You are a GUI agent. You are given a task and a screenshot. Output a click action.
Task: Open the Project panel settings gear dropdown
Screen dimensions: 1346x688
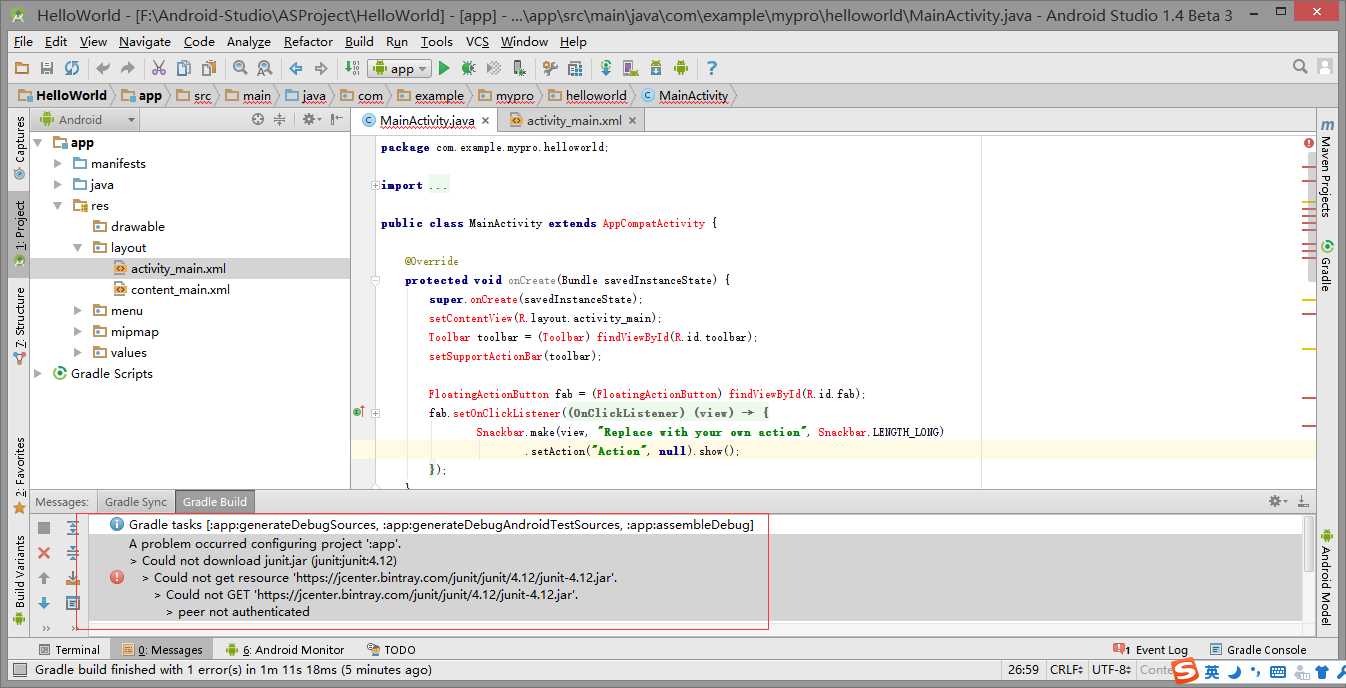312,119
